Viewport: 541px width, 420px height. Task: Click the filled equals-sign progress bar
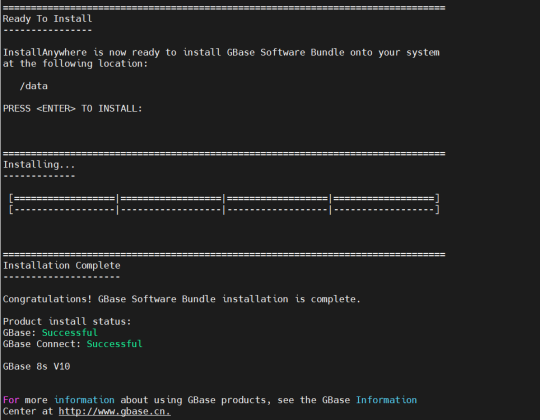point(224,198)
